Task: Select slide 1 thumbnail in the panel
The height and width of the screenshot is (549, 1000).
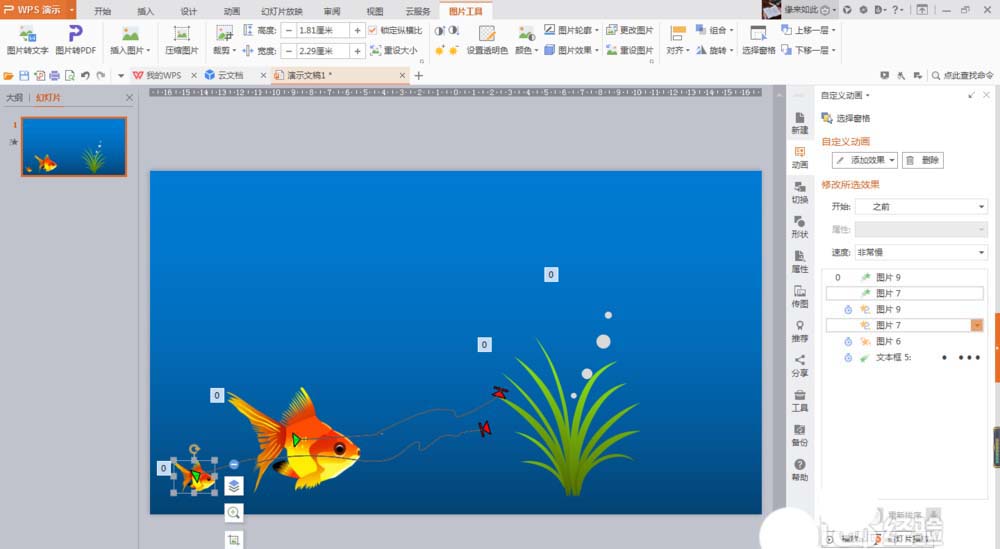Action: click(x=74, y=147)
